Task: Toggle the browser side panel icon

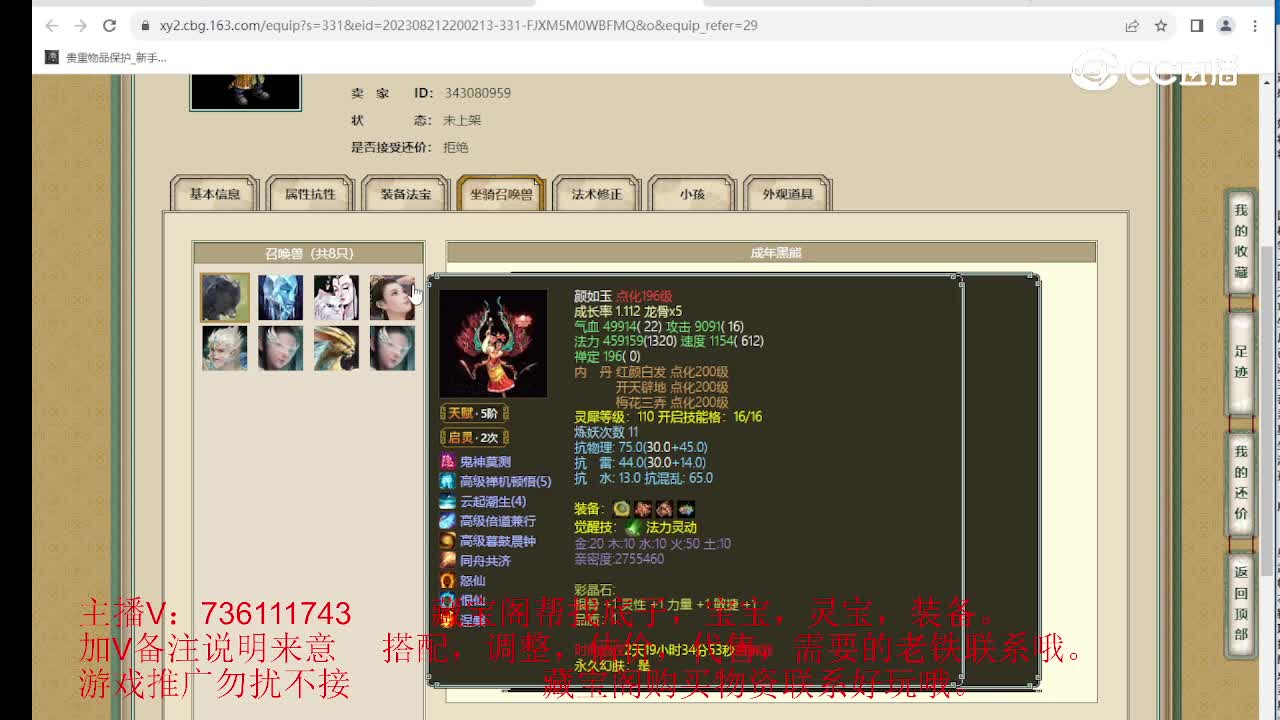Action: point(1196,26)
